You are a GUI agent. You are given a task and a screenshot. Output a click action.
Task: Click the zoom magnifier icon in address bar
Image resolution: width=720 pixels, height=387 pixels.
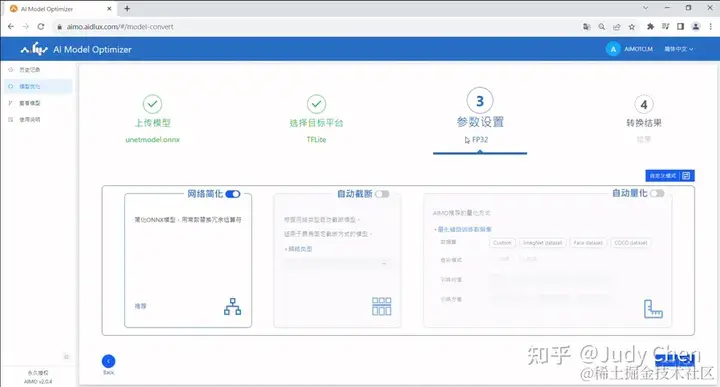pyautogui.click(x=602, y=27)
